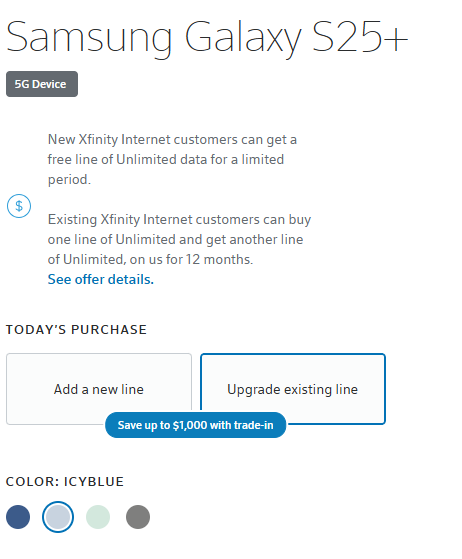Image resolution: width=462 pixels, height=559 pixels.
Task: Click the Save up to $1,000 trade-in badge
Action: coord(195,425)
